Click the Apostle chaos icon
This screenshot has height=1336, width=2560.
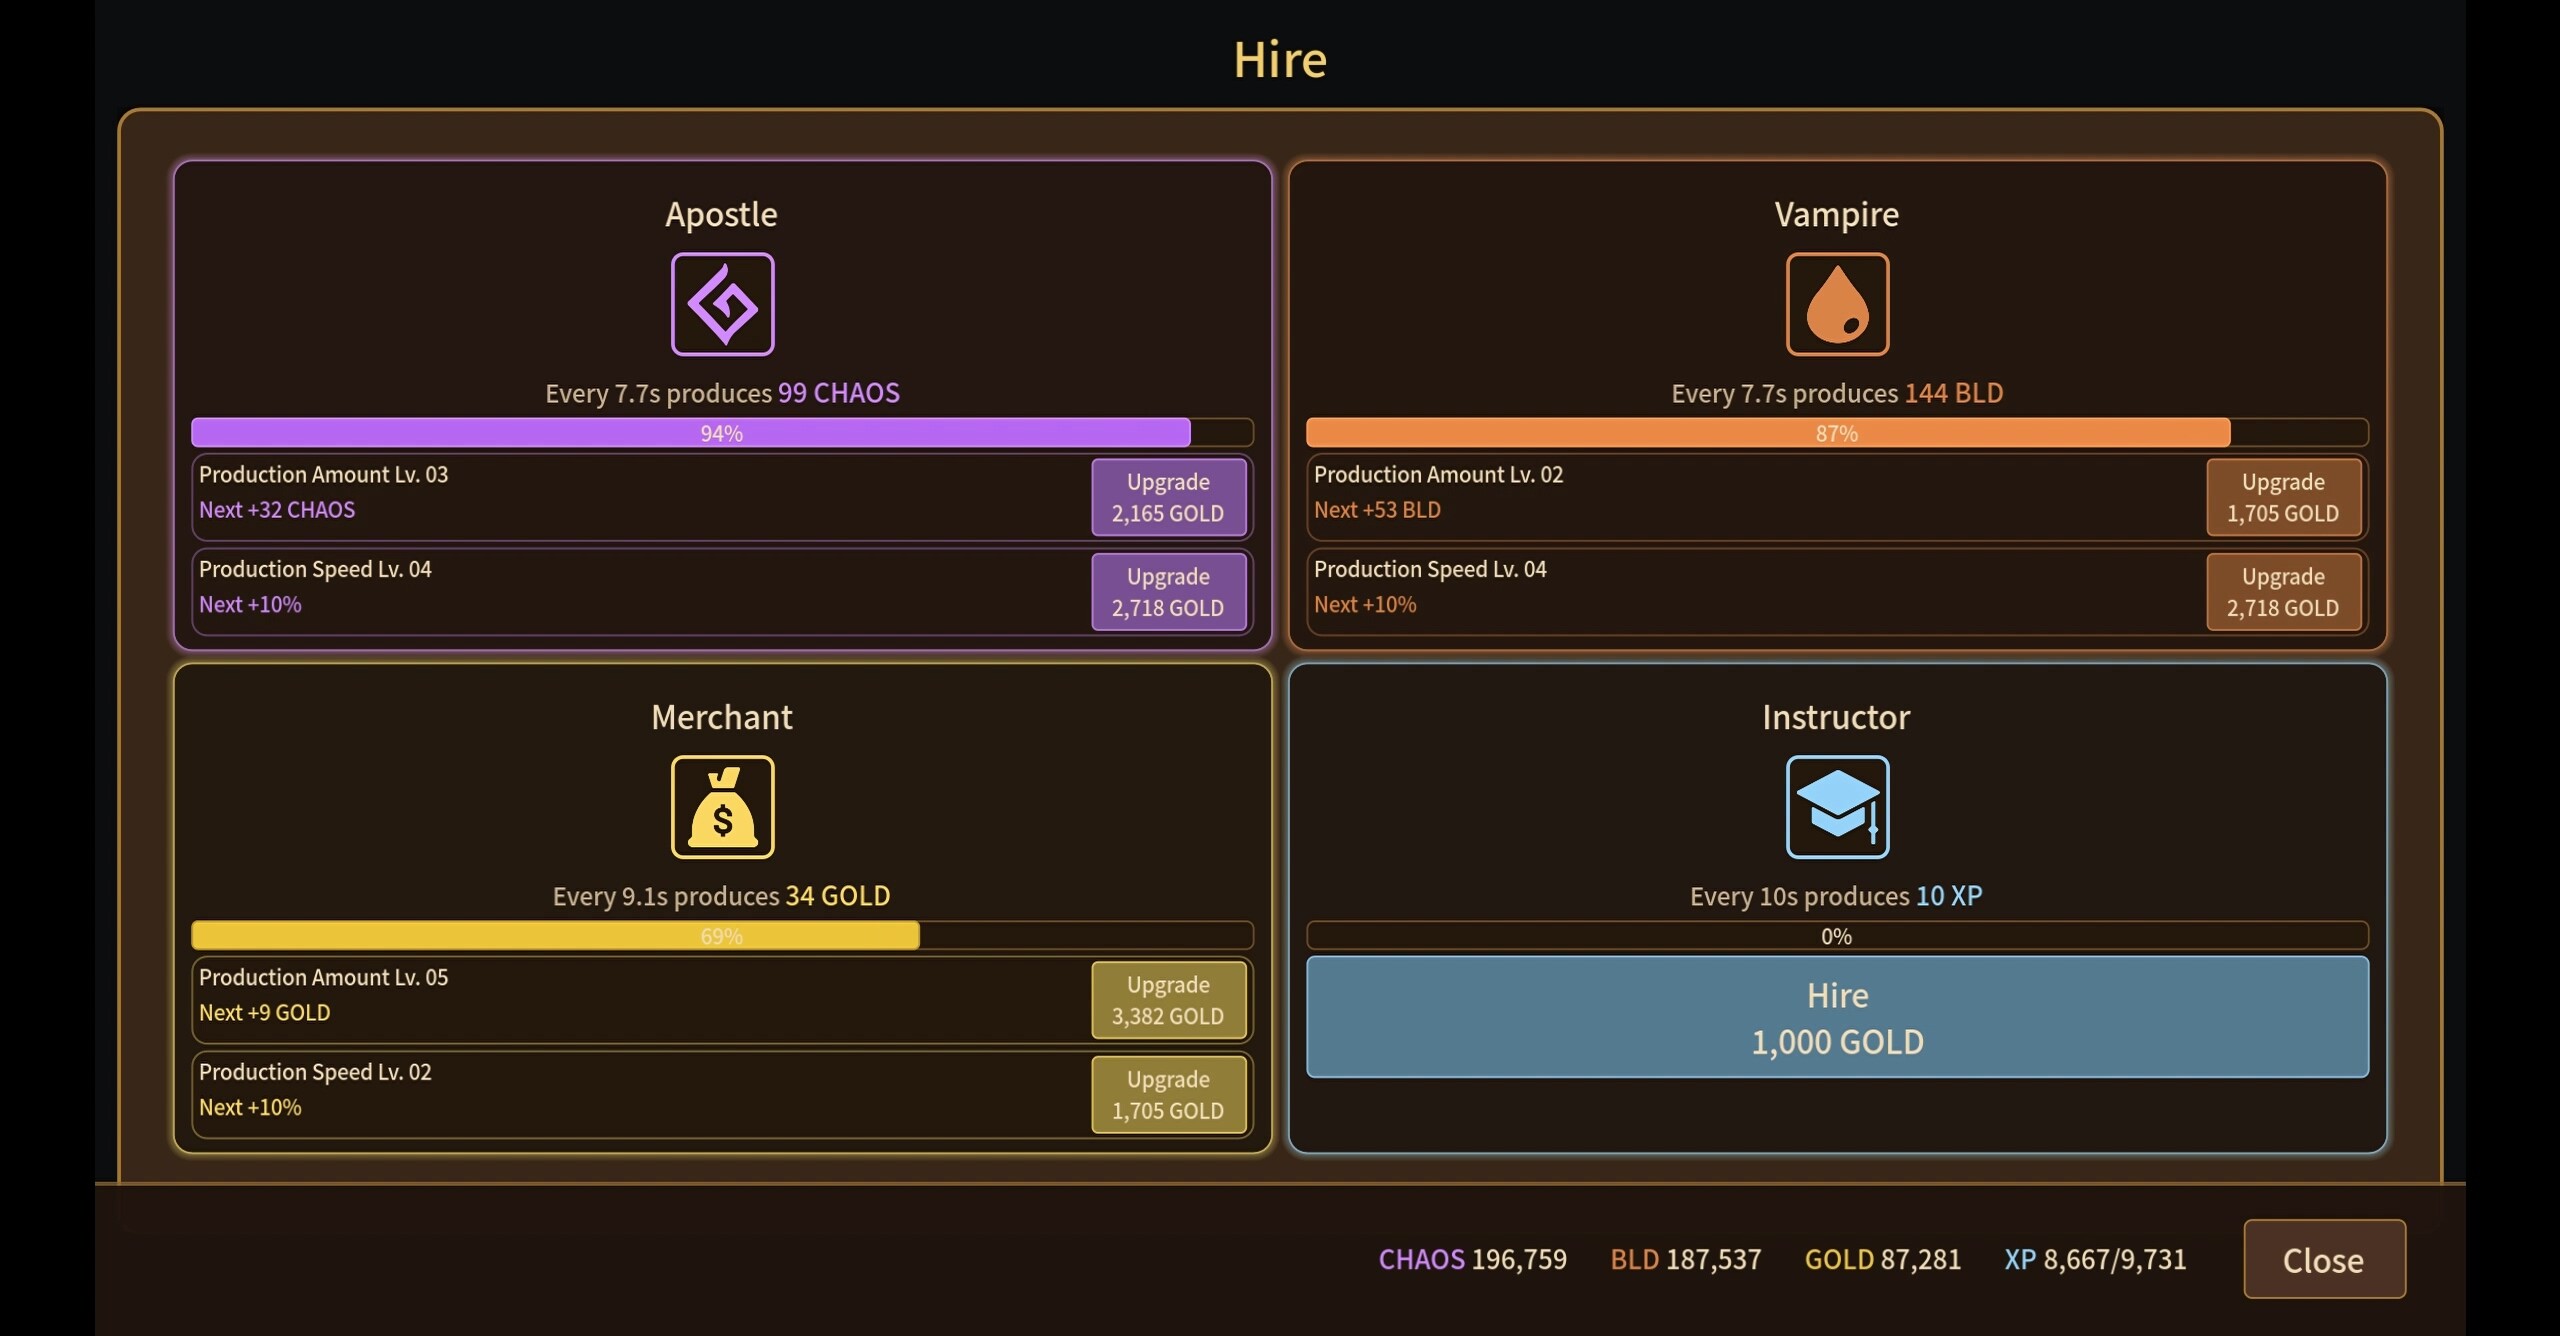pos(722,304)
